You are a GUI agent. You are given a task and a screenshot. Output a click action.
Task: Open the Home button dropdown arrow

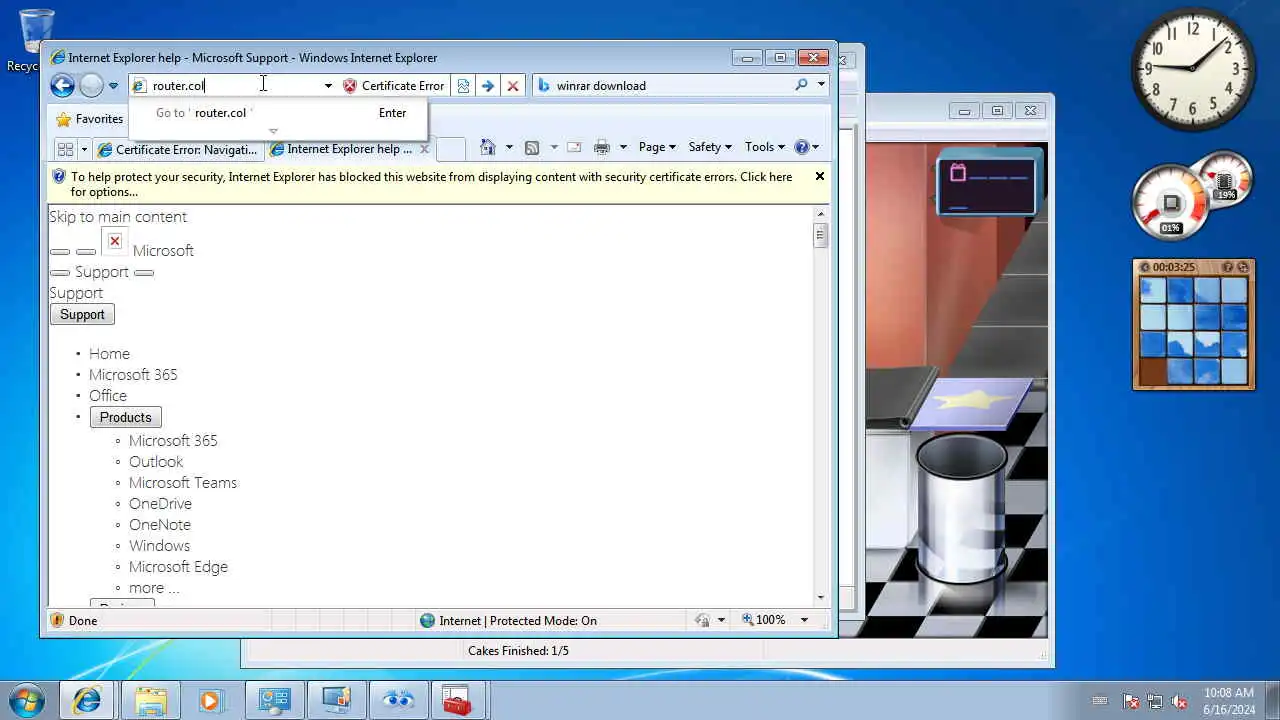(509, 147)
